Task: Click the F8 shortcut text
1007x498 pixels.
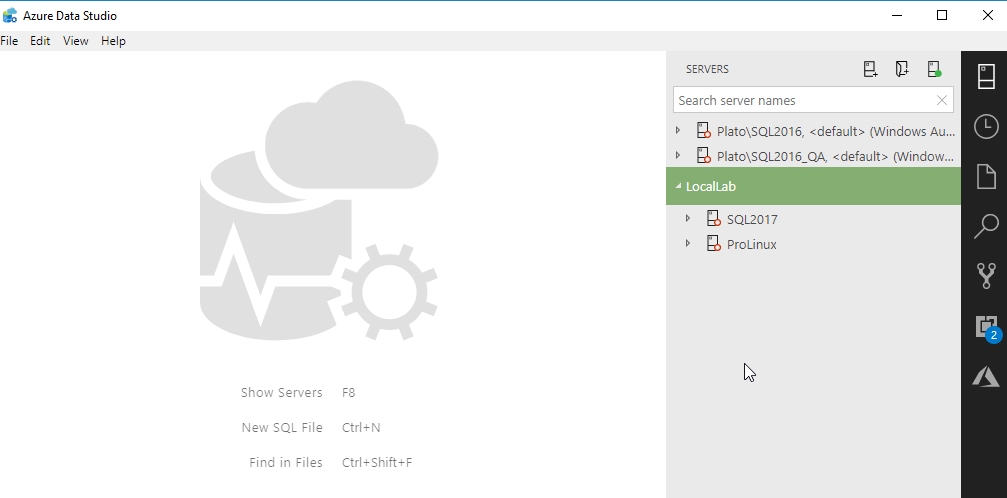Action: pyautogui.click(x=348, y=393)
